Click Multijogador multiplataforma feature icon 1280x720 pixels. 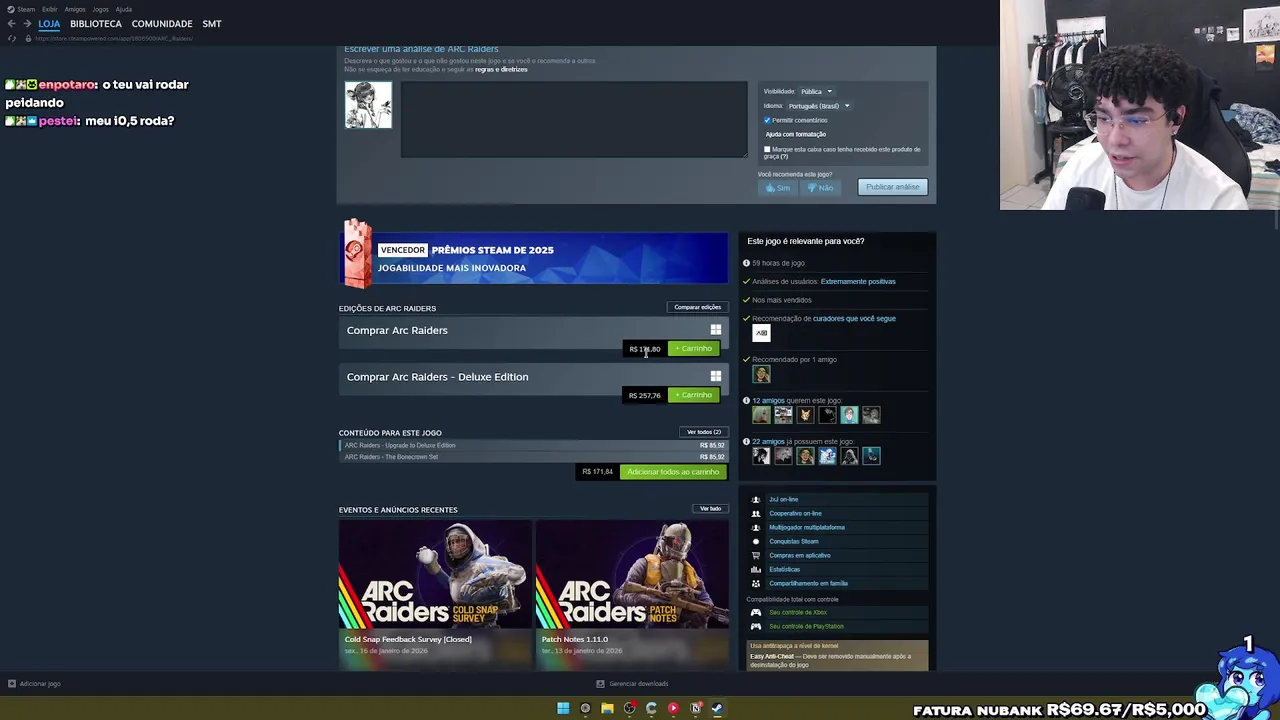pyautogui.click(x=756, y=527)
